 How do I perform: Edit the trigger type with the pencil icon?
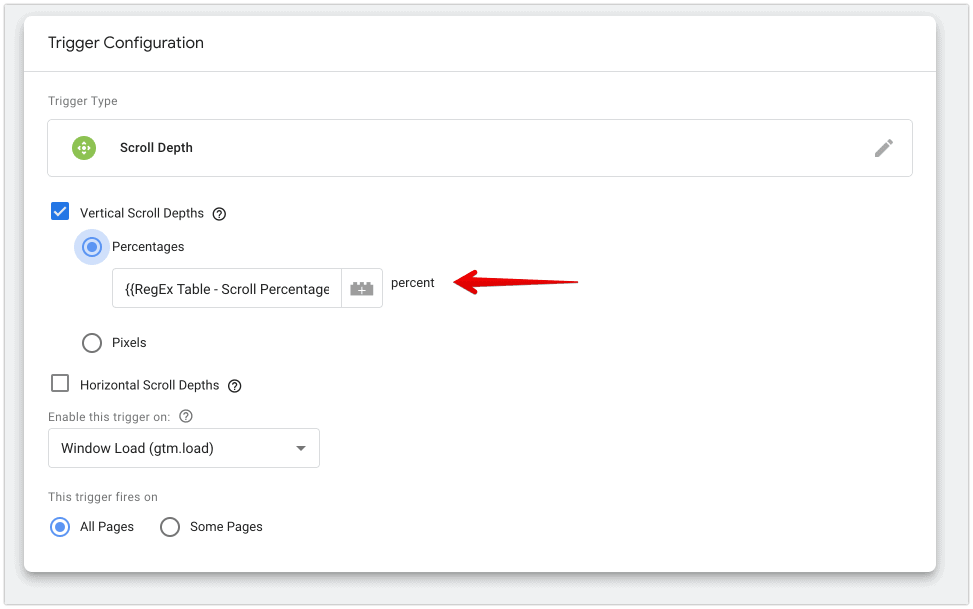coord(884,147)
